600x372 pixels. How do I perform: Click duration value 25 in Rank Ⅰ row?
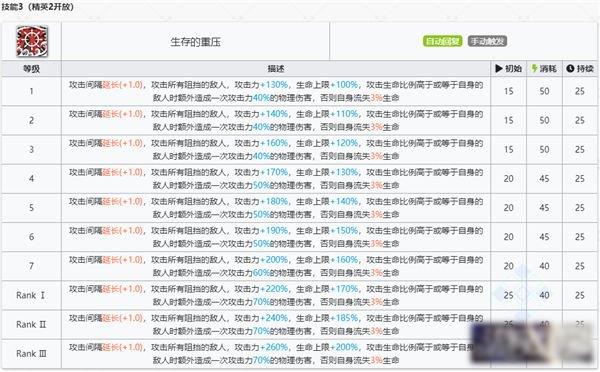[x=580, y=295]
